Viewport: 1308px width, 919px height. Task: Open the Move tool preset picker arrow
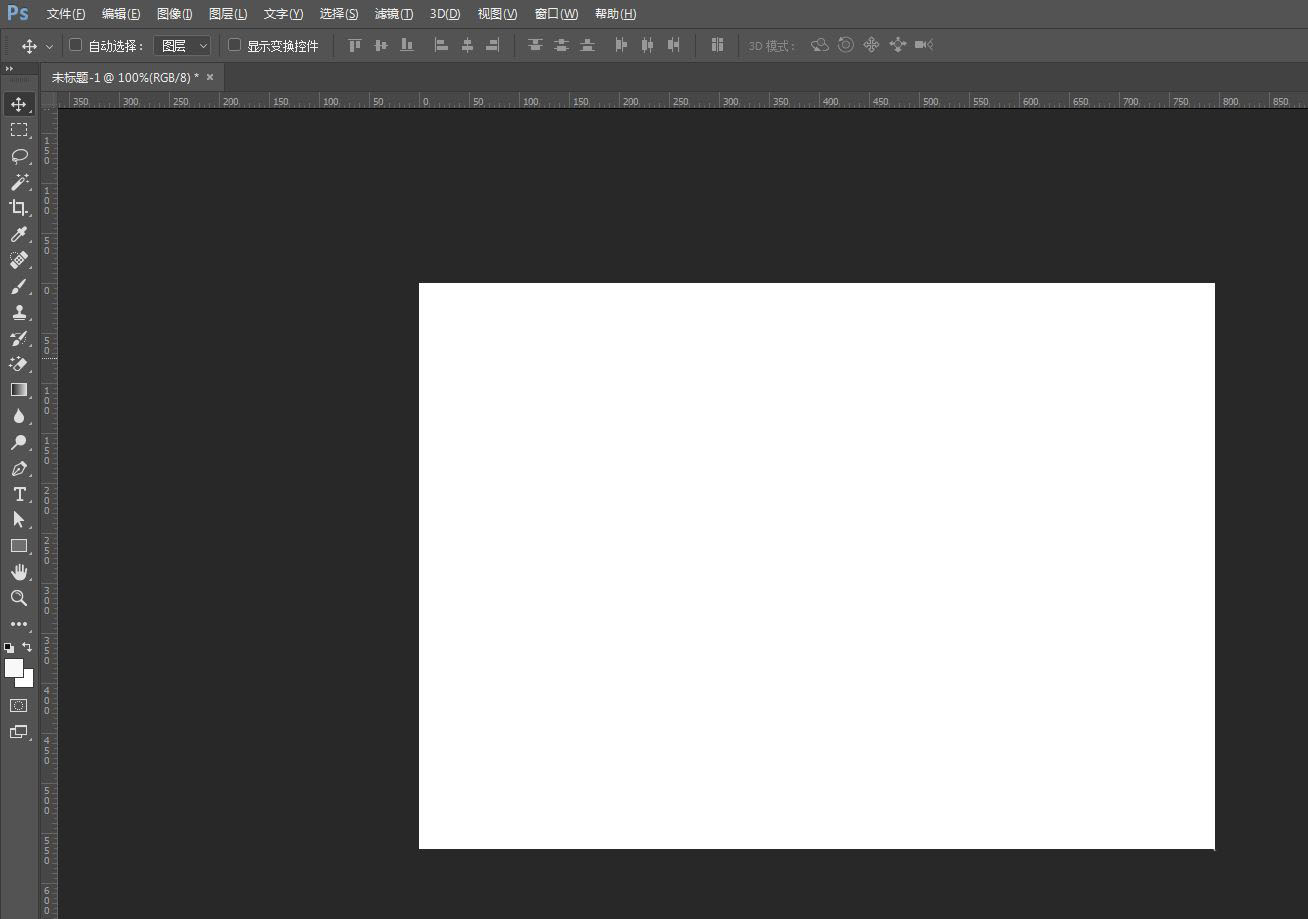click(x=49, y=47)
